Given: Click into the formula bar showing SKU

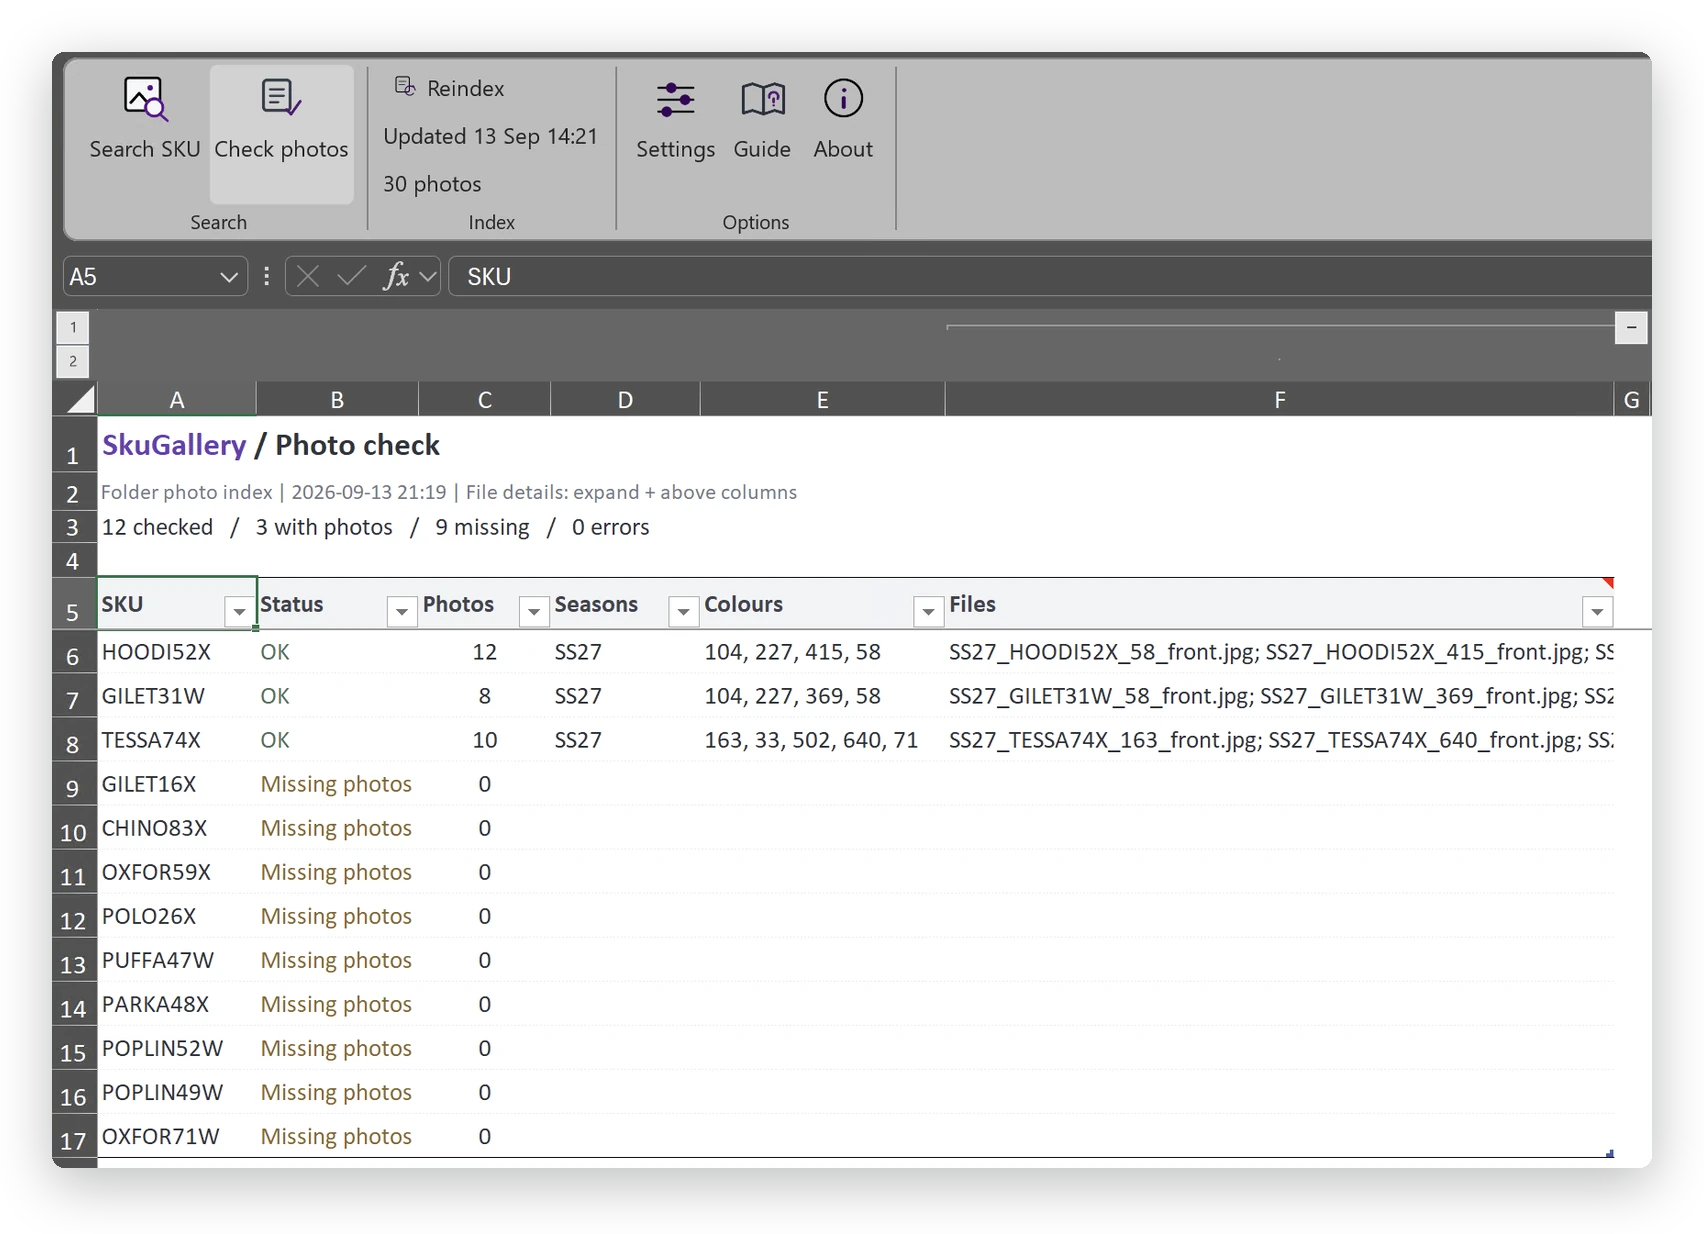Looking at the screenshot, I should coord(1050,277).
